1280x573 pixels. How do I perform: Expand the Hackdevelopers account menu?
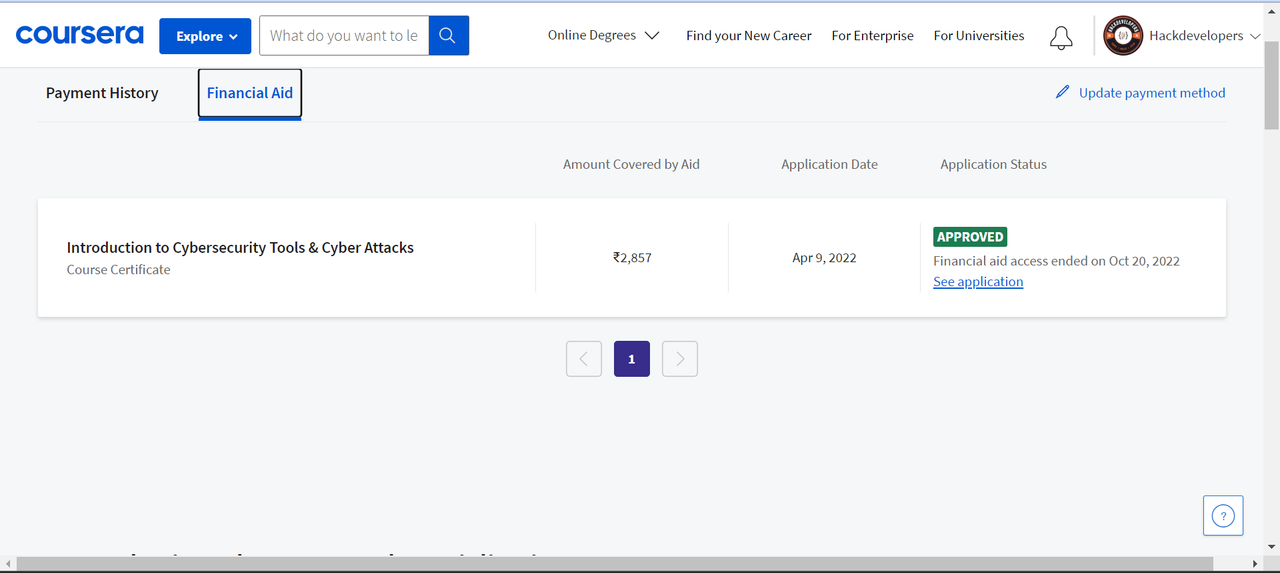tap(1204, 36)
